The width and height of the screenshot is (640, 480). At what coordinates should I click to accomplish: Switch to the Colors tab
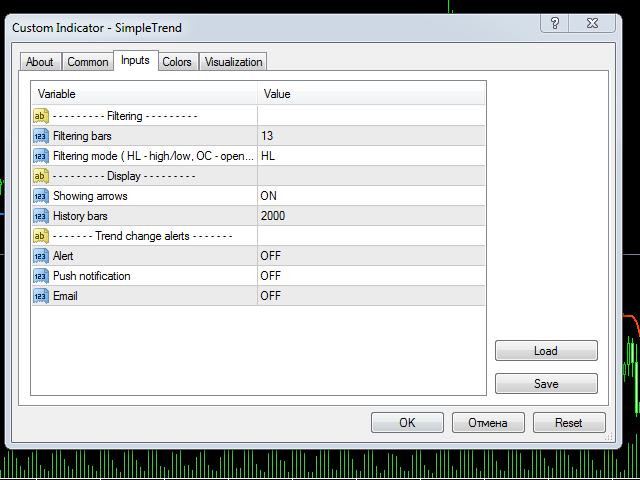click(177, 62)
